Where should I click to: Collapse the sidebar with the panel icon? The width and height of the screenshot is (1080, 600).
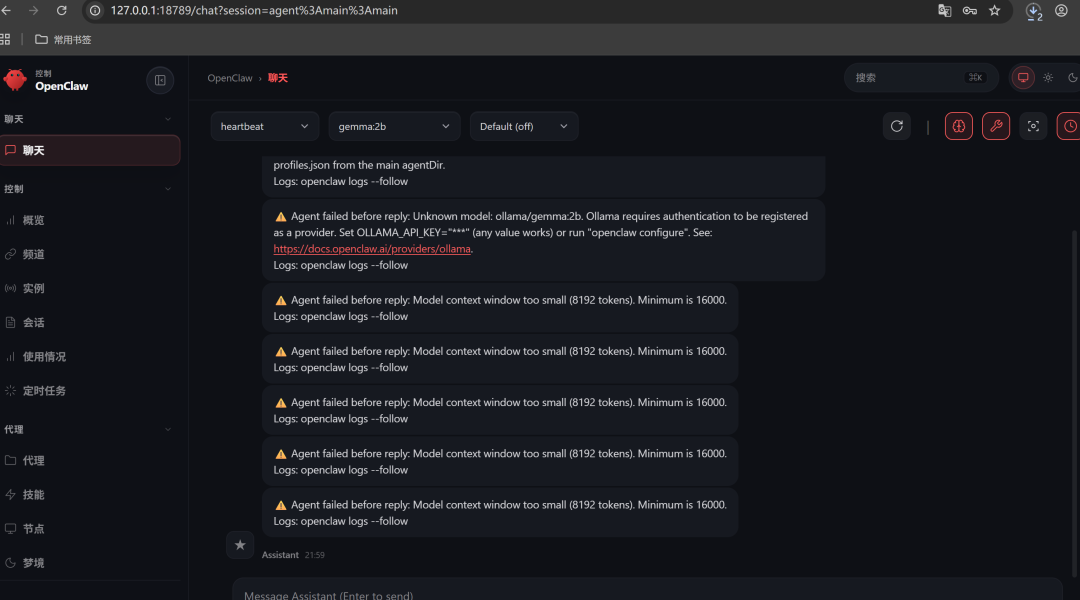[160, 81]
